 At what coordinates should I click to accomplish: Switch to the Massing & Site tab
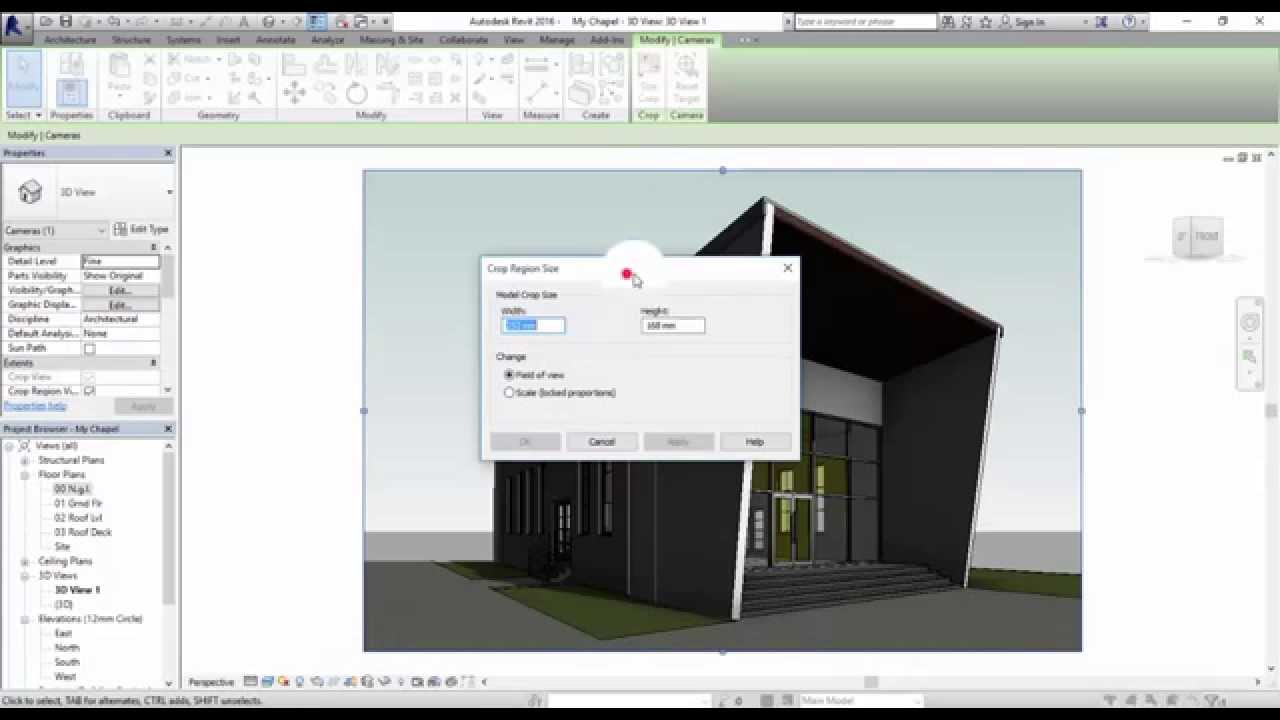(391, 40)
